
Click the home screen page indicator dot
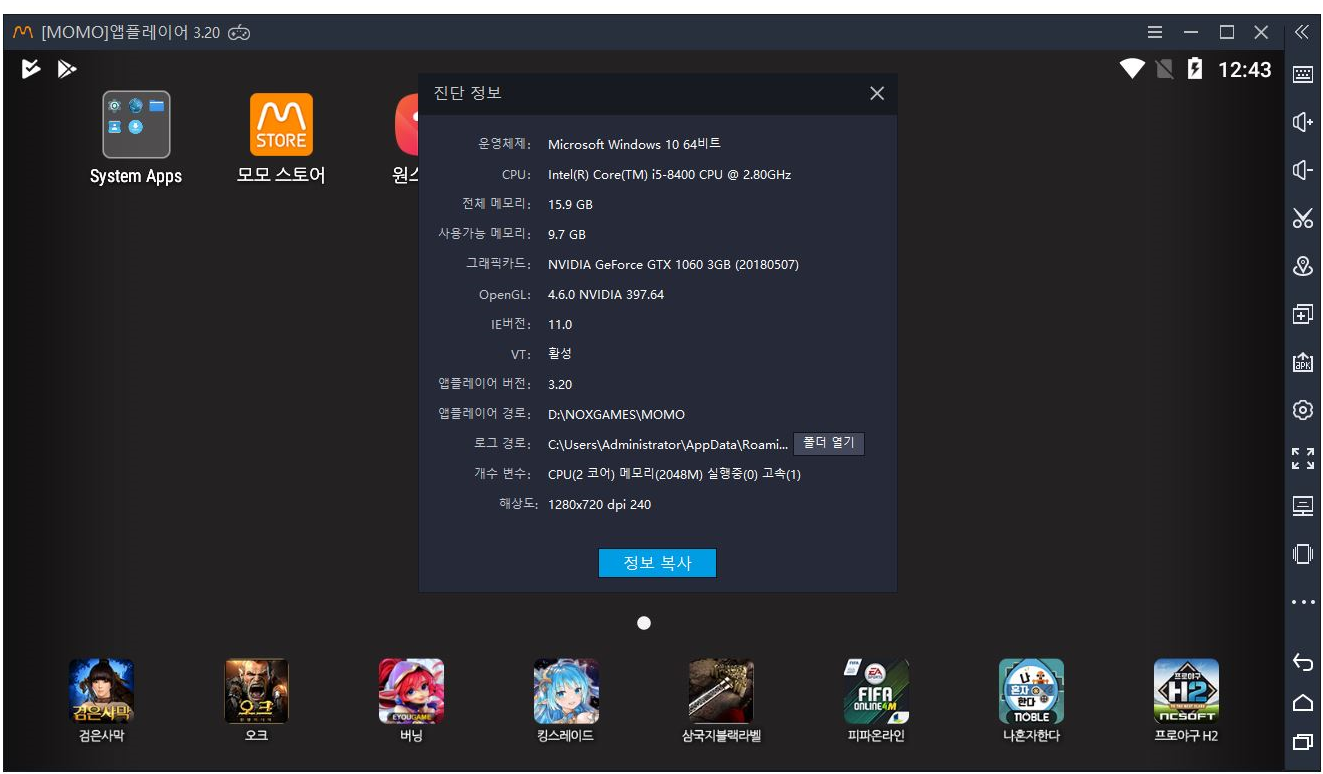click(644, 623)
